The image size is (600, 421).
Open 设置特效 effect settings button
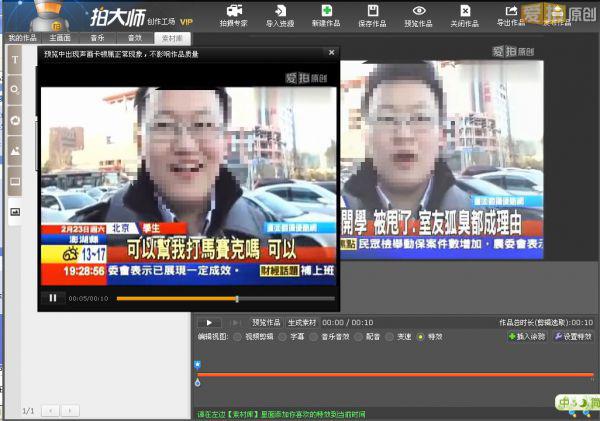(x=573, y=336)
